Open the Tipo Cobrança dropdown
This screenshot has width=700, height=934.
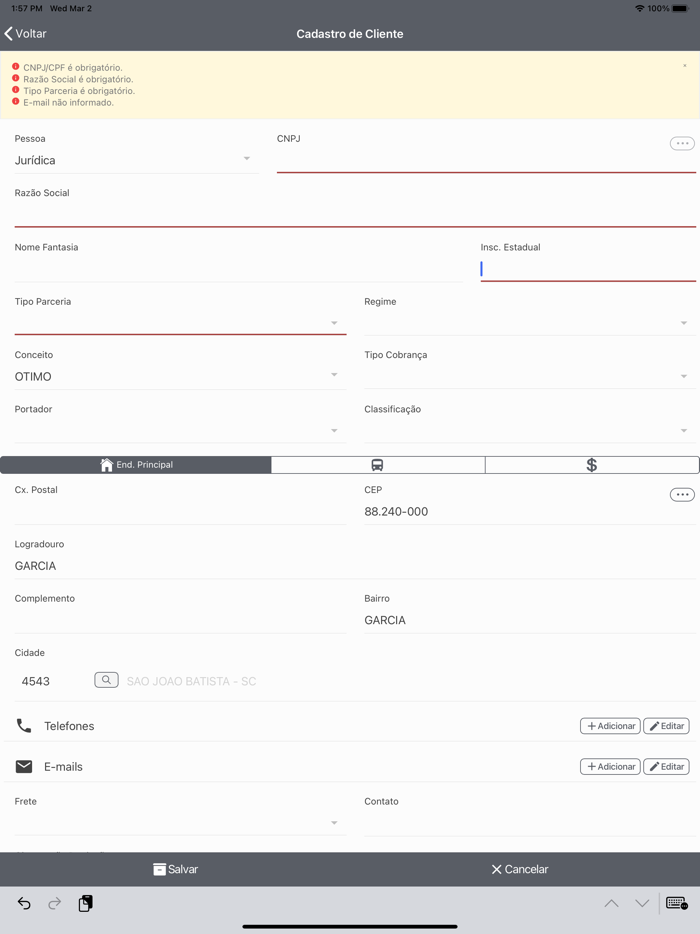click(530, 376)
